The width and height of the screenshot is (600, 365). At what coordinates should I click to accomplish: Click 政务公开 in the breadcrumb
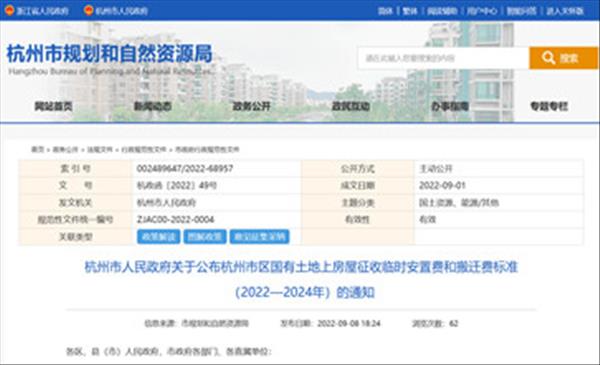pos(65,149)
